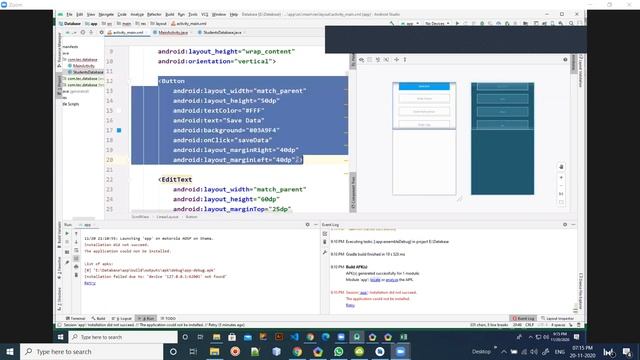640x360 pixels.
Task: Click Event Log settings gear icon
Action: [565, 225]
